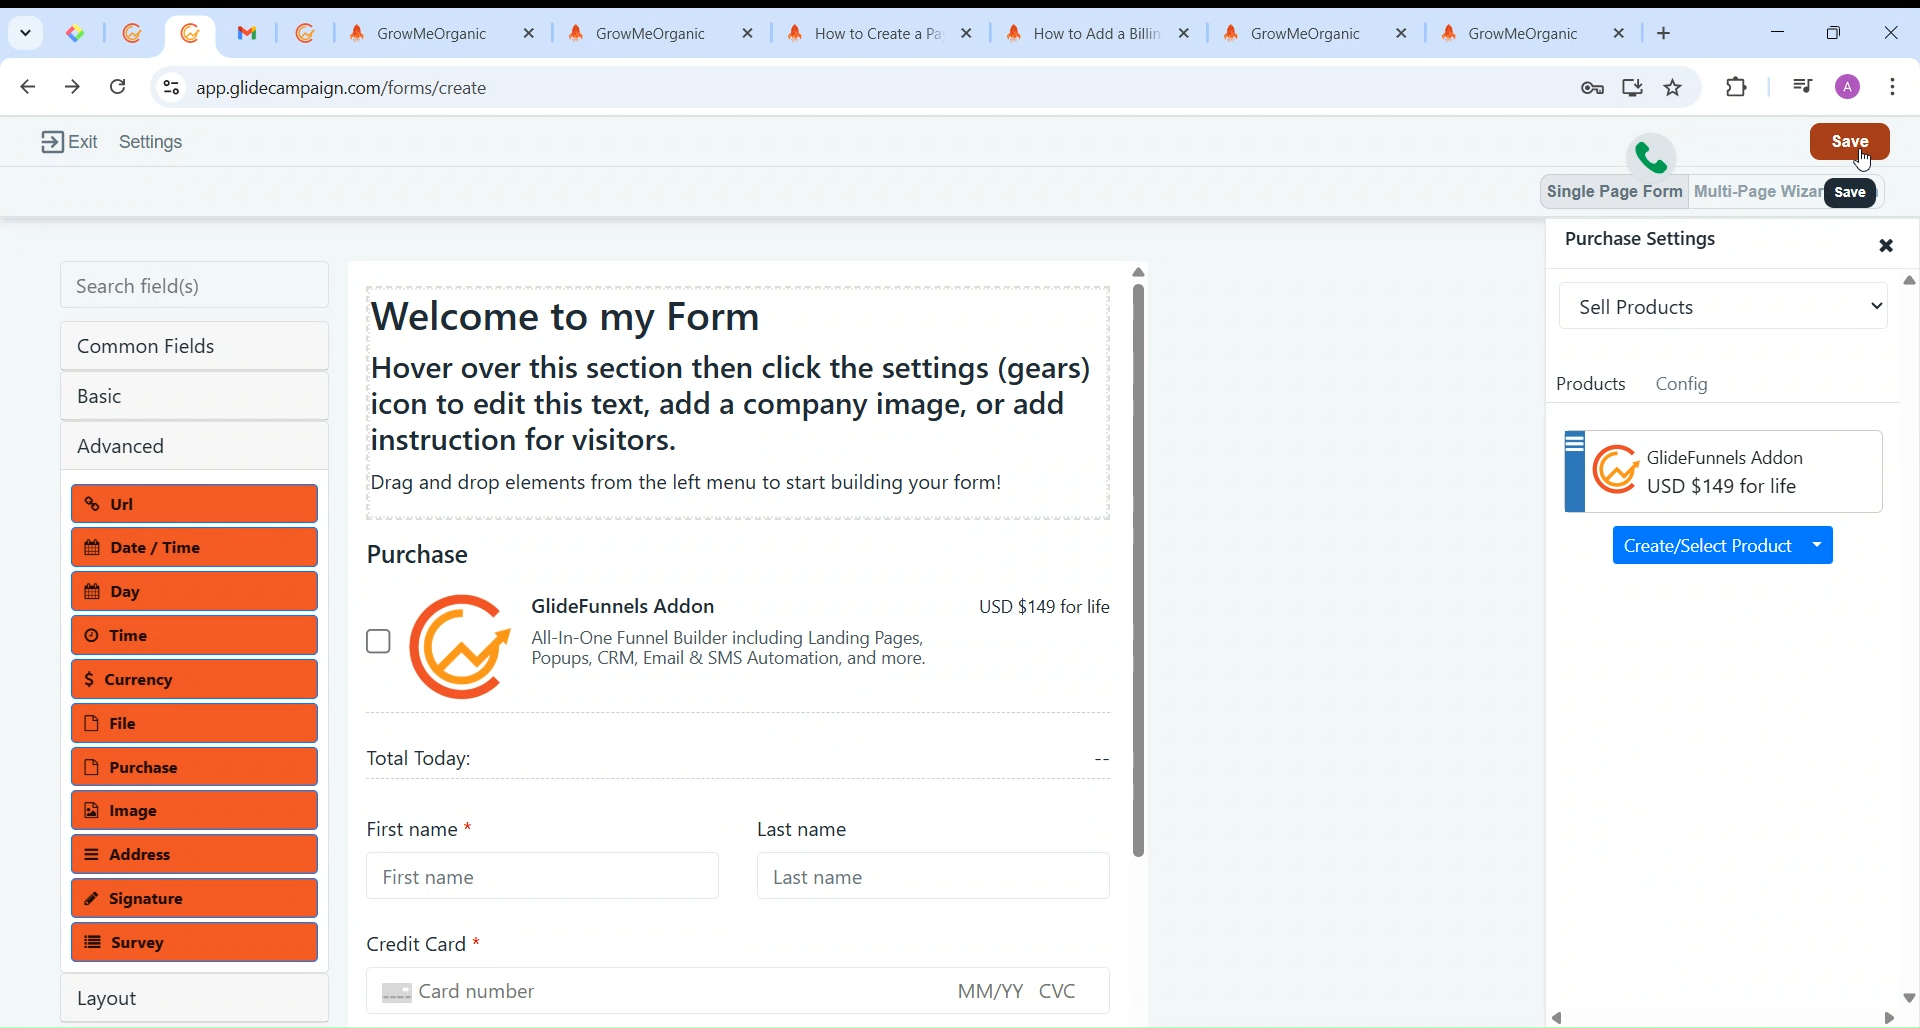Open the Settings menu item
The height and width of the screenshot is (1028, 1920).
click(x=151, y=142)
